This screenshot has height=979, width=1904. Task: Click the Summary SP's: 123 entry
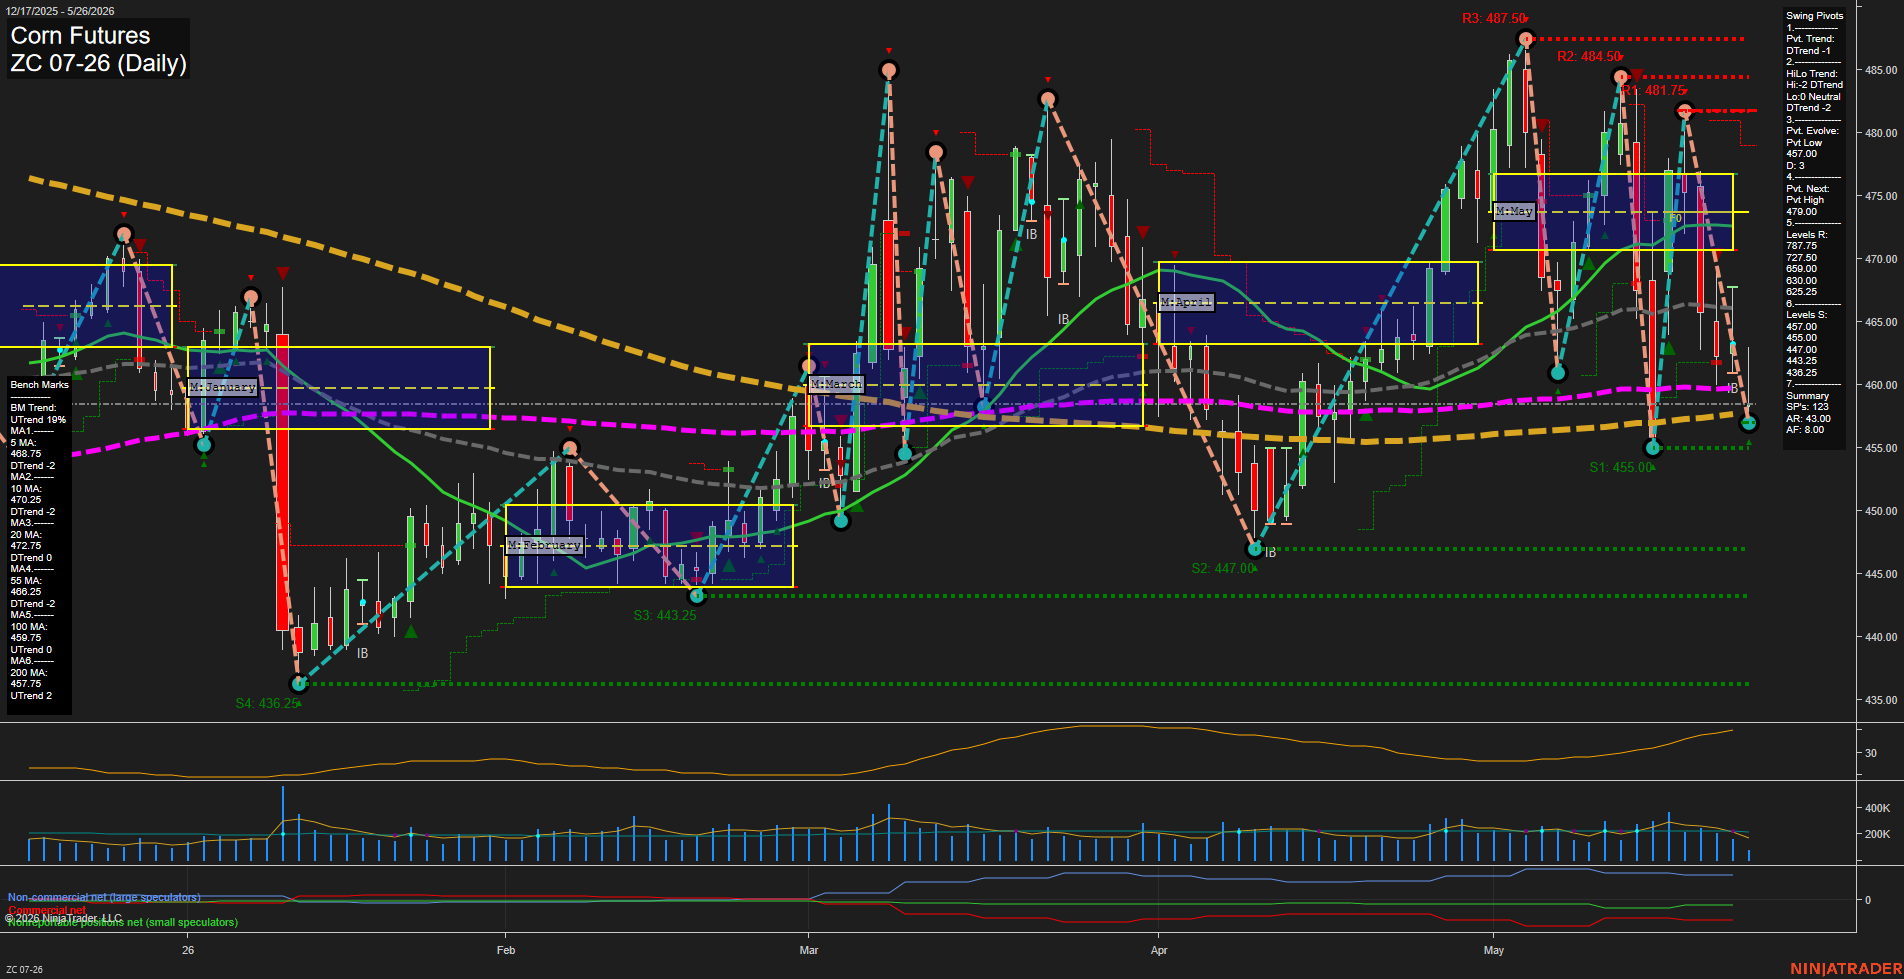pyautogui.click(x=1808, y=401)
